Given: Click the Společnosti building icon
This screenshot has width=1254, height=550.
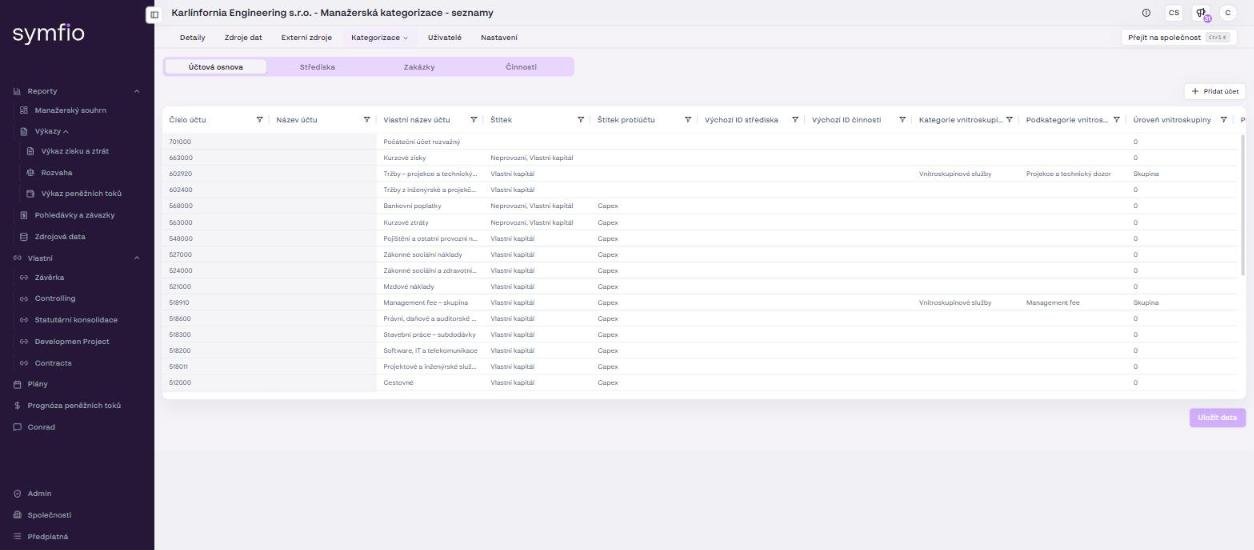Looking at the screenshot, I should (17, 515).
